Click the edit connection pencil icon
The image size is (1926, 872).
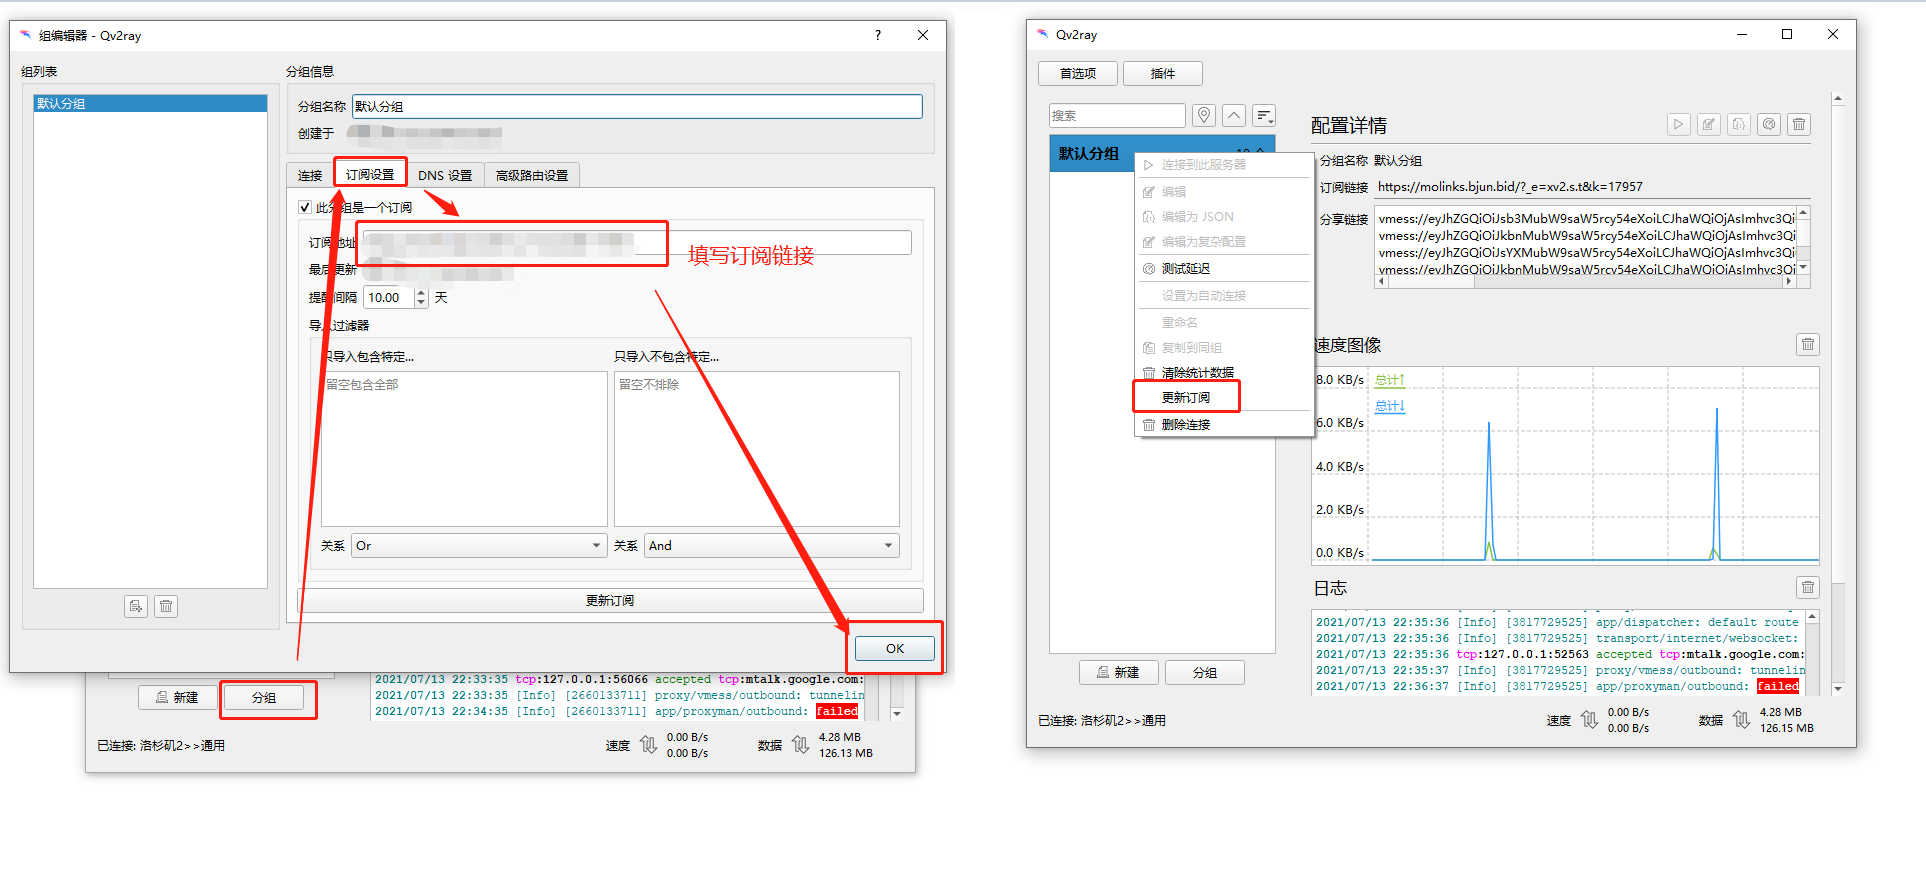click(1708, 125)
